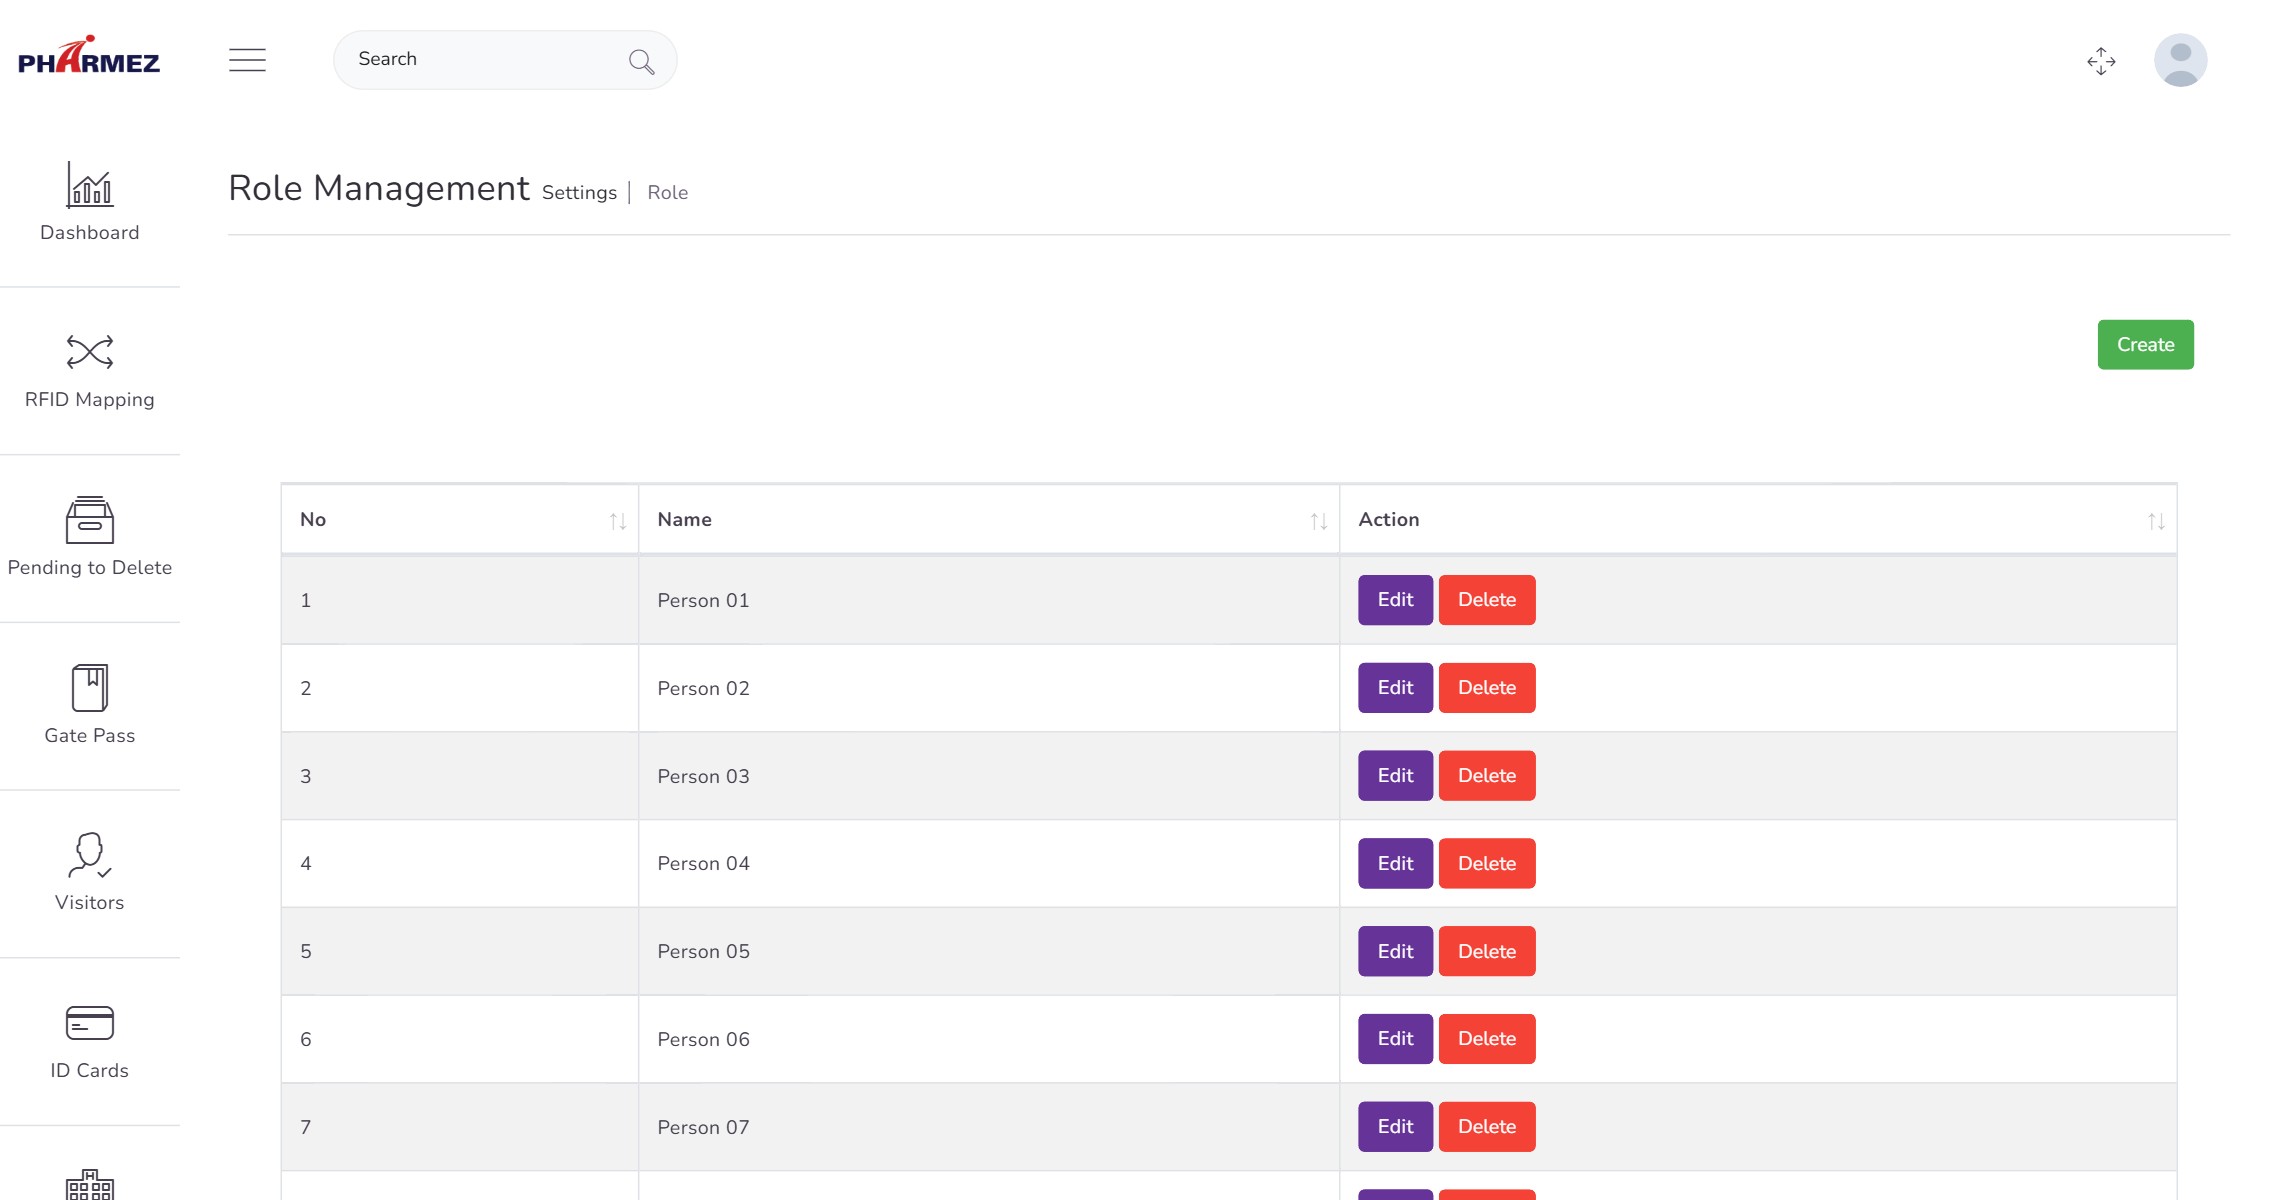Image resolution: width=2278 pixels, height=1200 pixels.
Task: Open the building icon in sidebar
Action: point(90,1185)
